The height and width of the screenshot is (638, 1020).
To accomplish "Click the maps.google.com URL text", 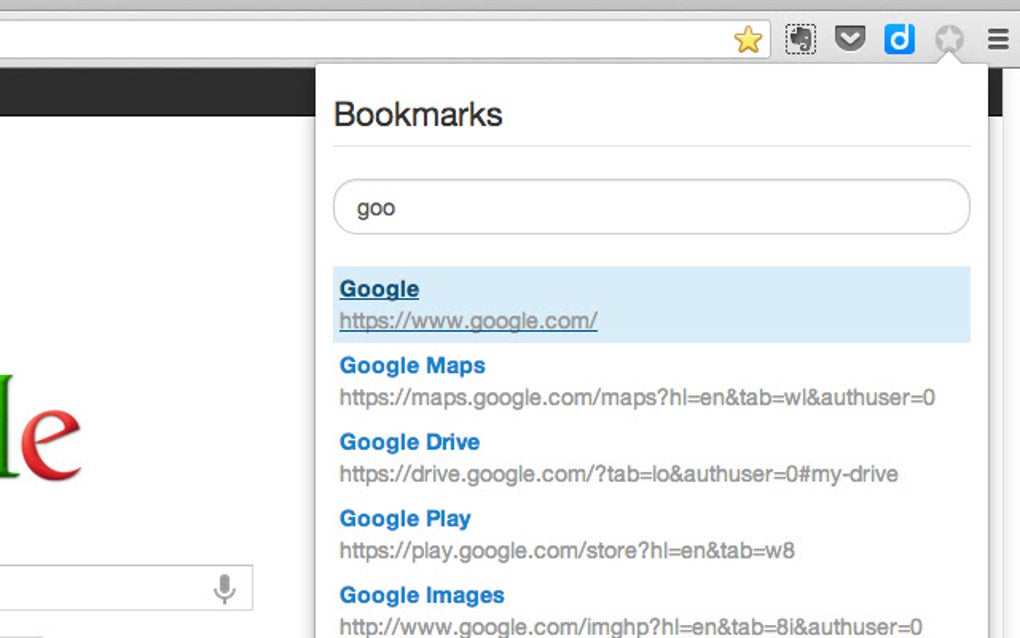I will click(x=637, y=398).
